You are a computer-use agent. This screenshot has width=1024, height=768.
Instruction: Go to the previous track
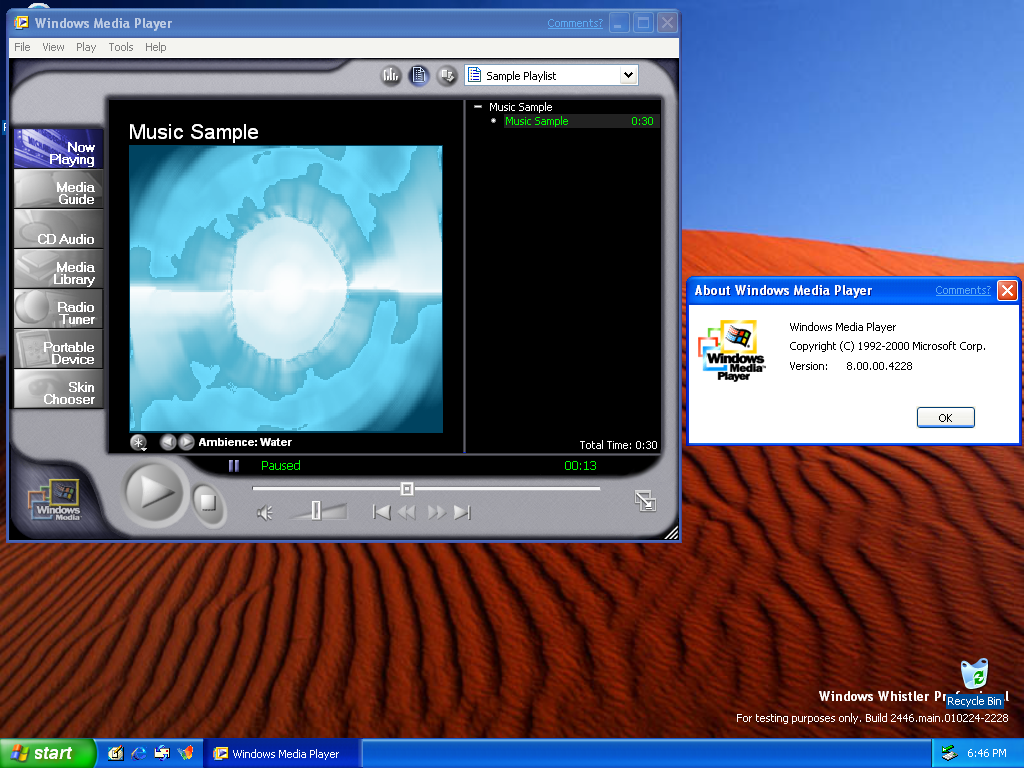pyautogui.click(x=381, y=512)
